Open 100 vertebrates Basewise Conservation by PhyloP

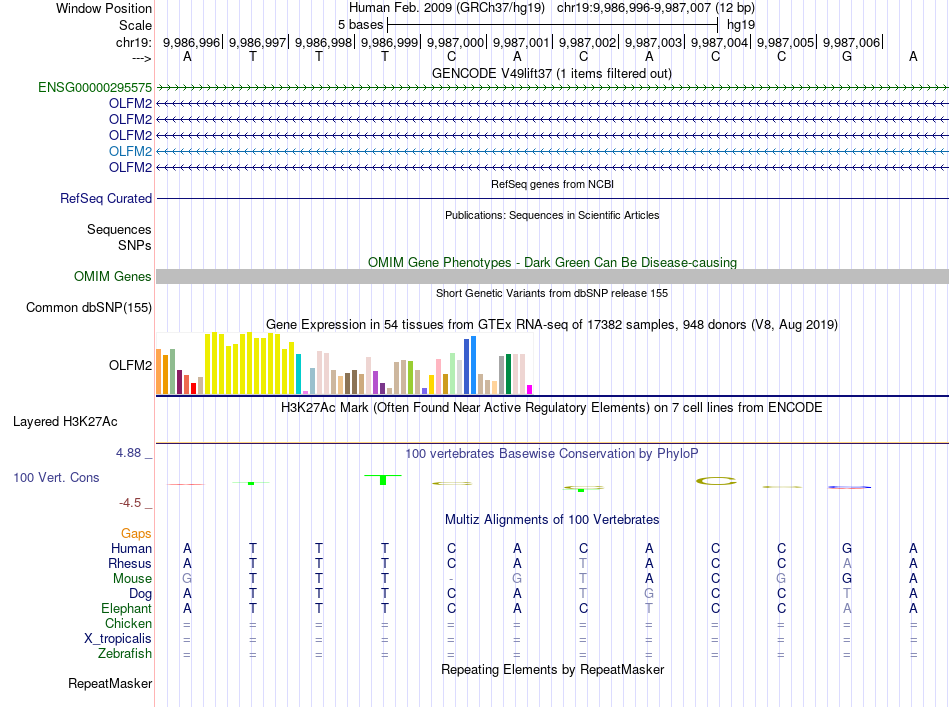[552, 454]
